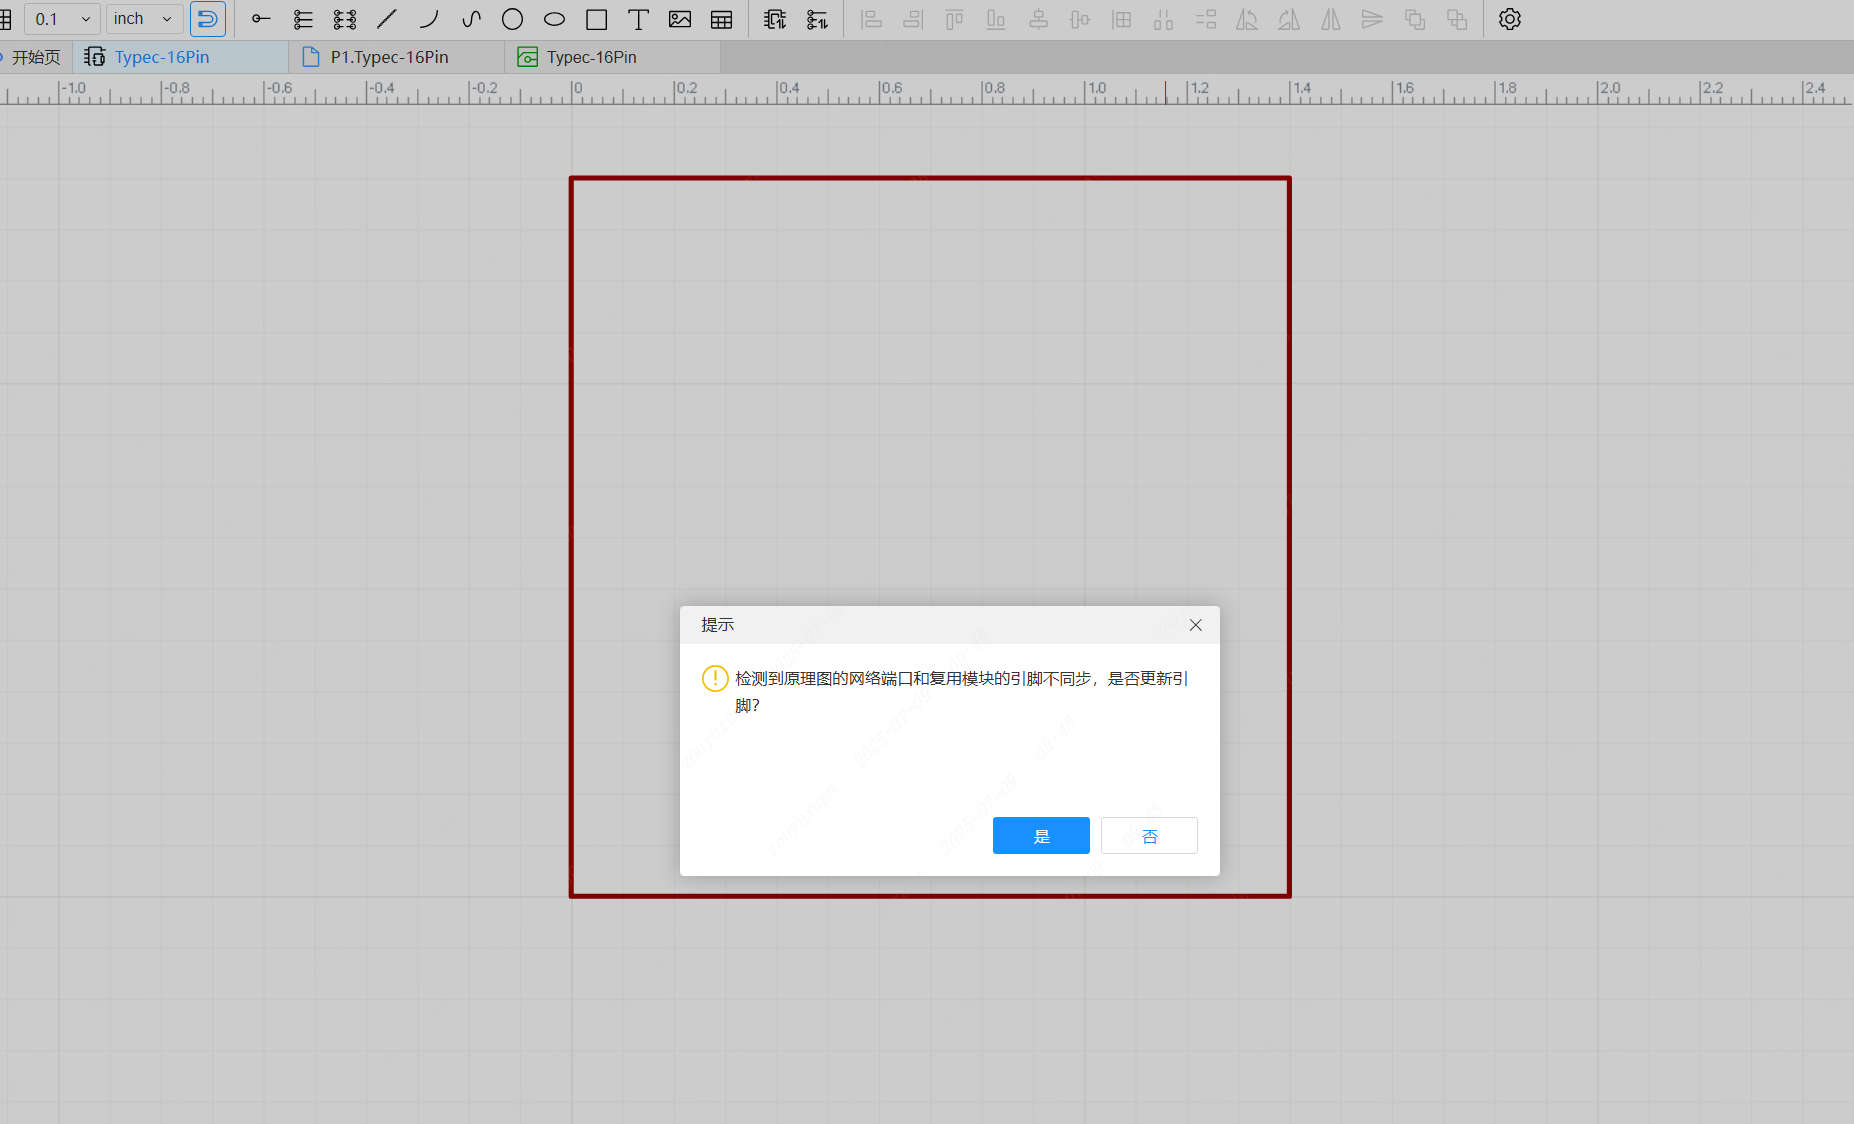Select the arc drawing tool
Image resolution: width=1854 pixels, height=1124 pixels.
tap(429, 19)
